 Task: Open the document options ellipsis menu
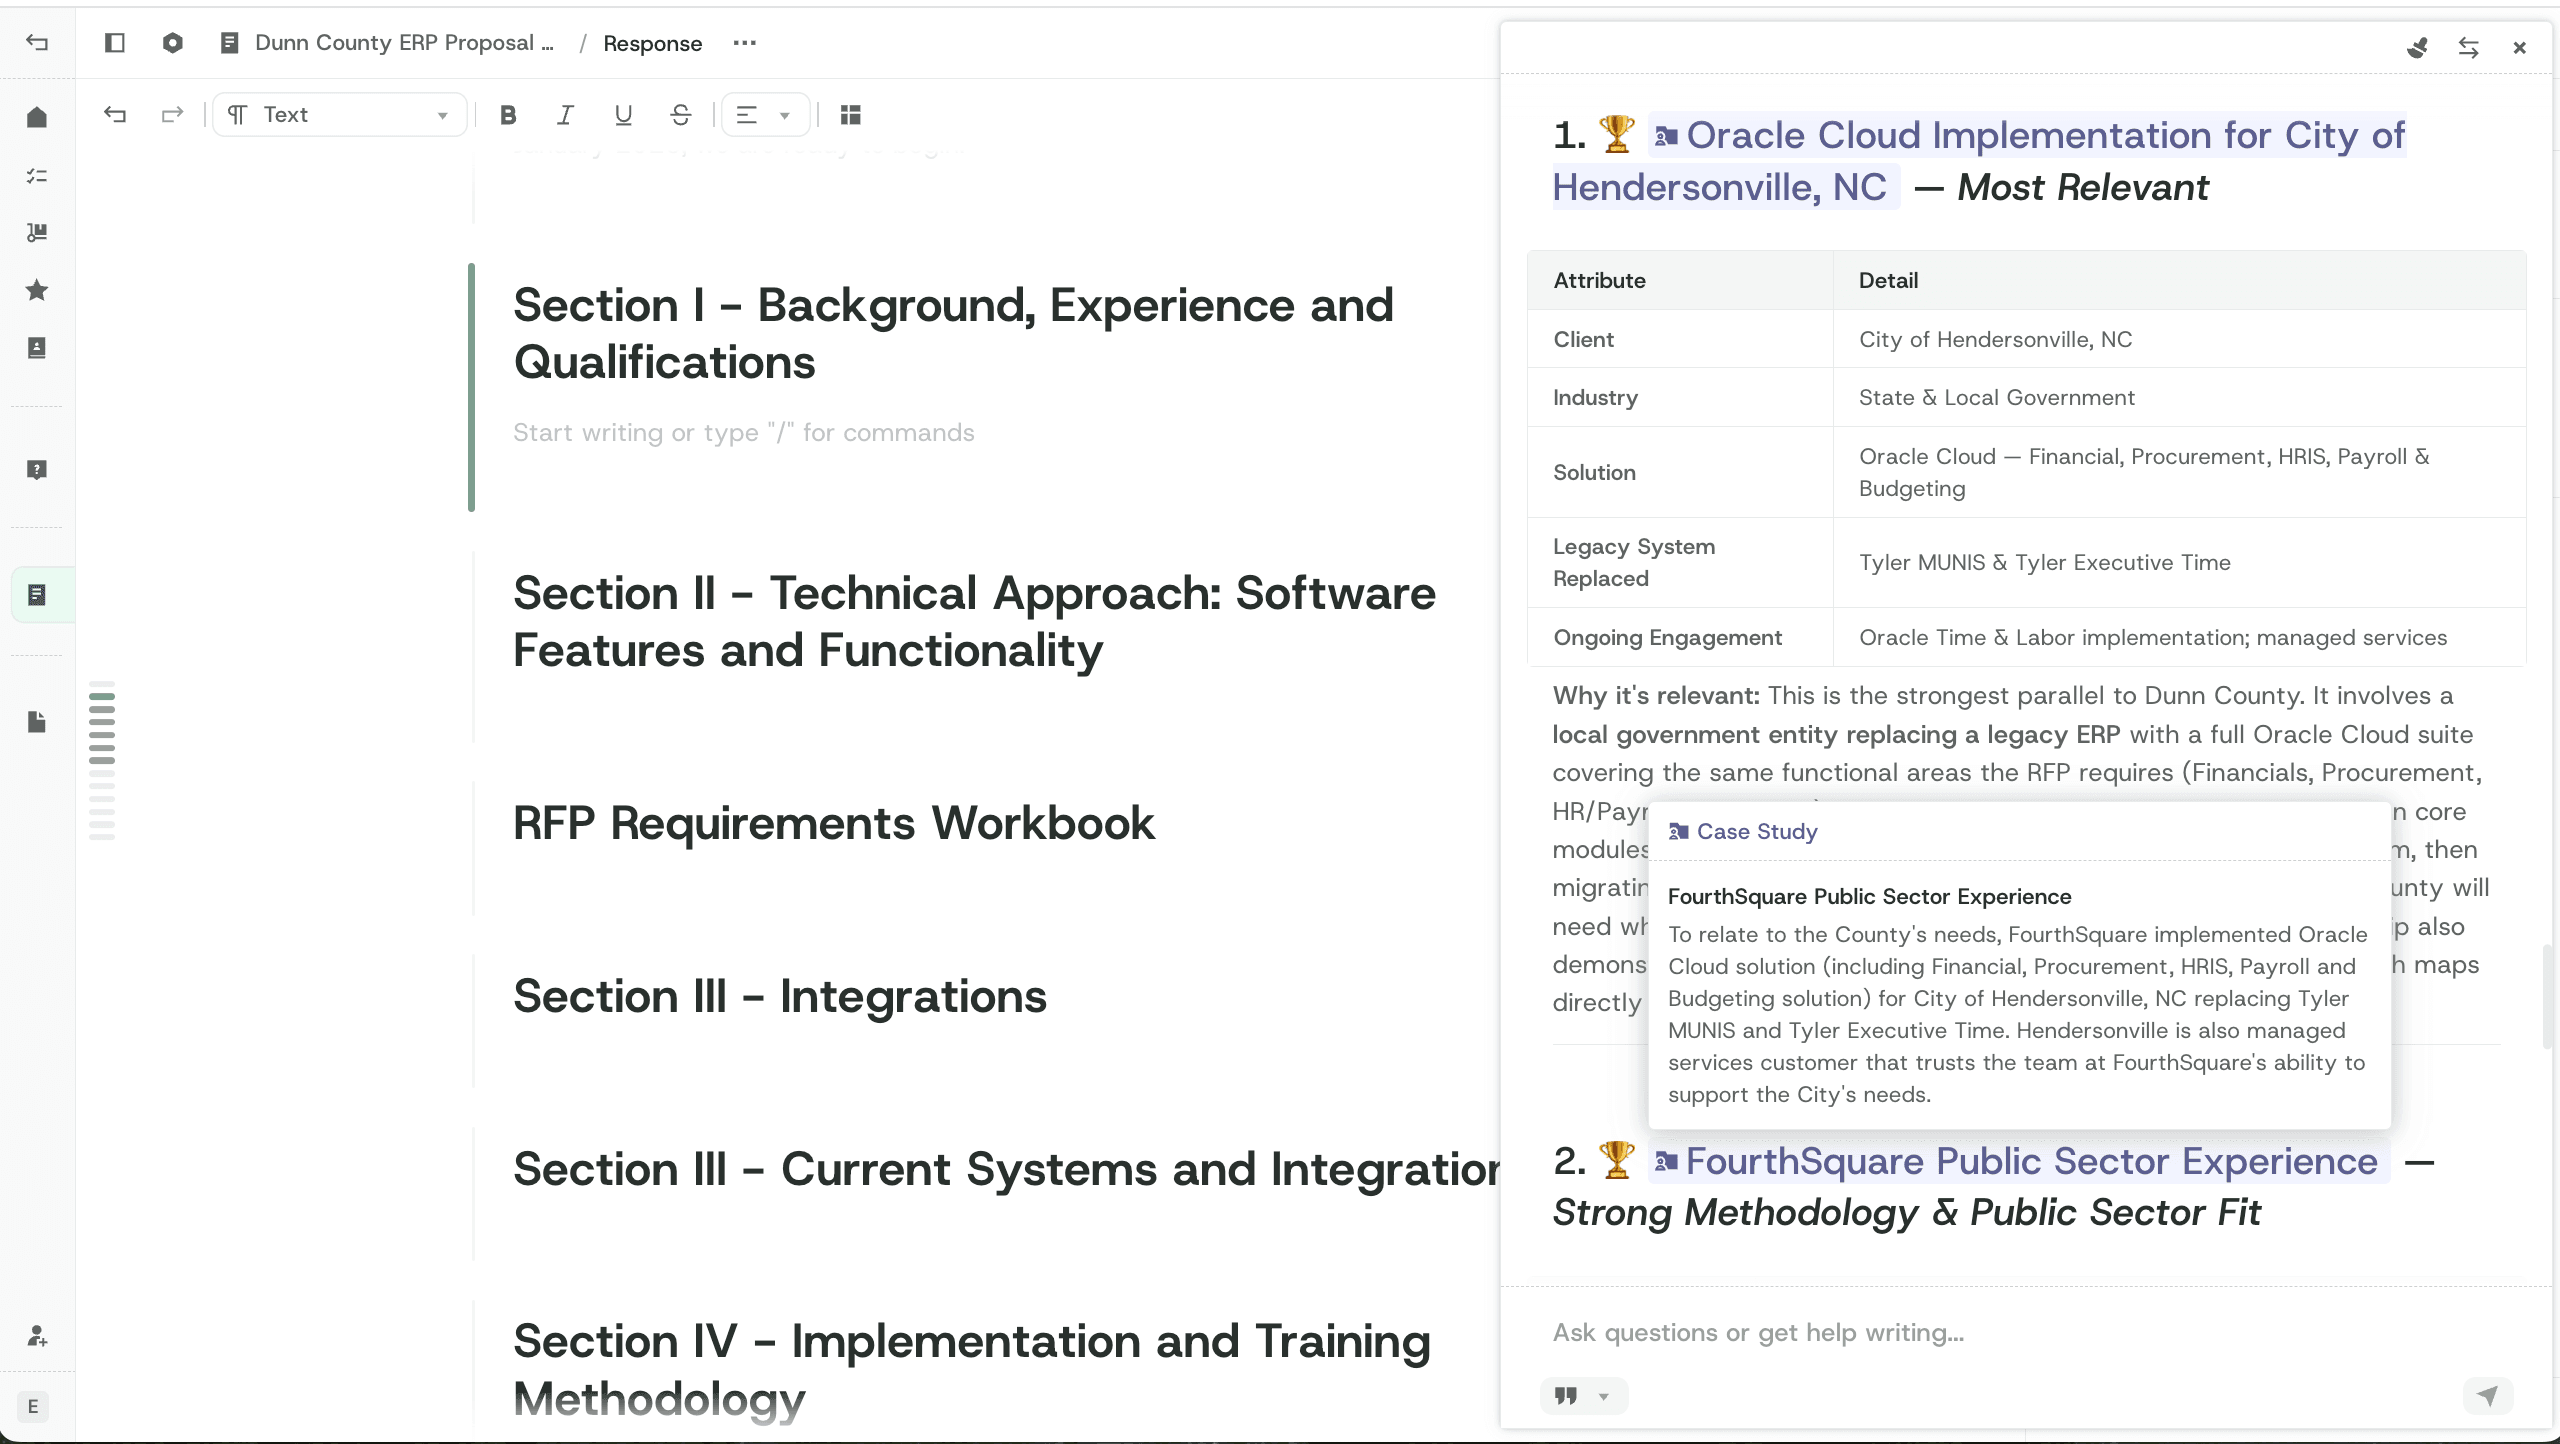coord(745,43)
